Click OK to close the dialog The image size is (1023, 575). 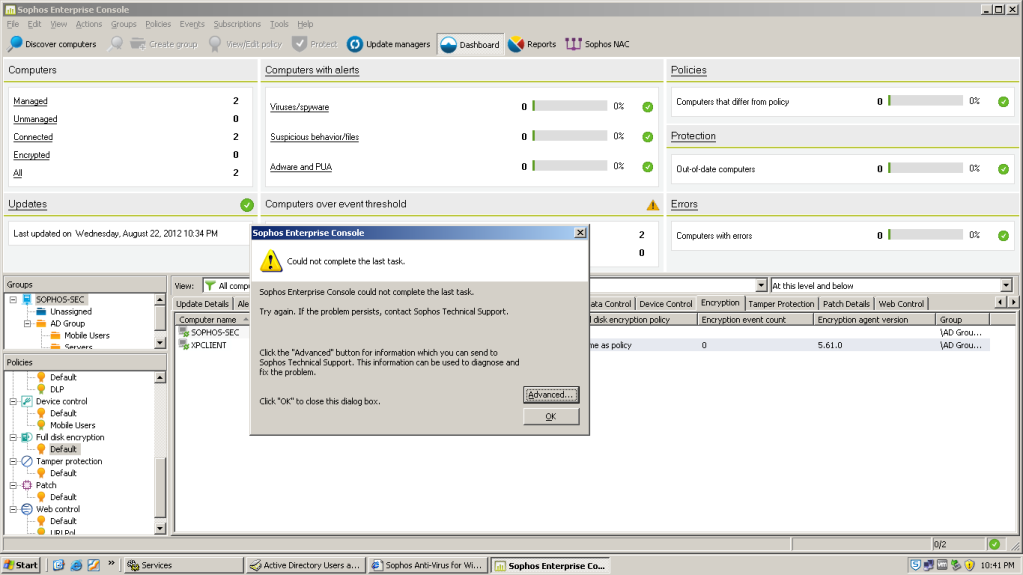coord(551,416)
